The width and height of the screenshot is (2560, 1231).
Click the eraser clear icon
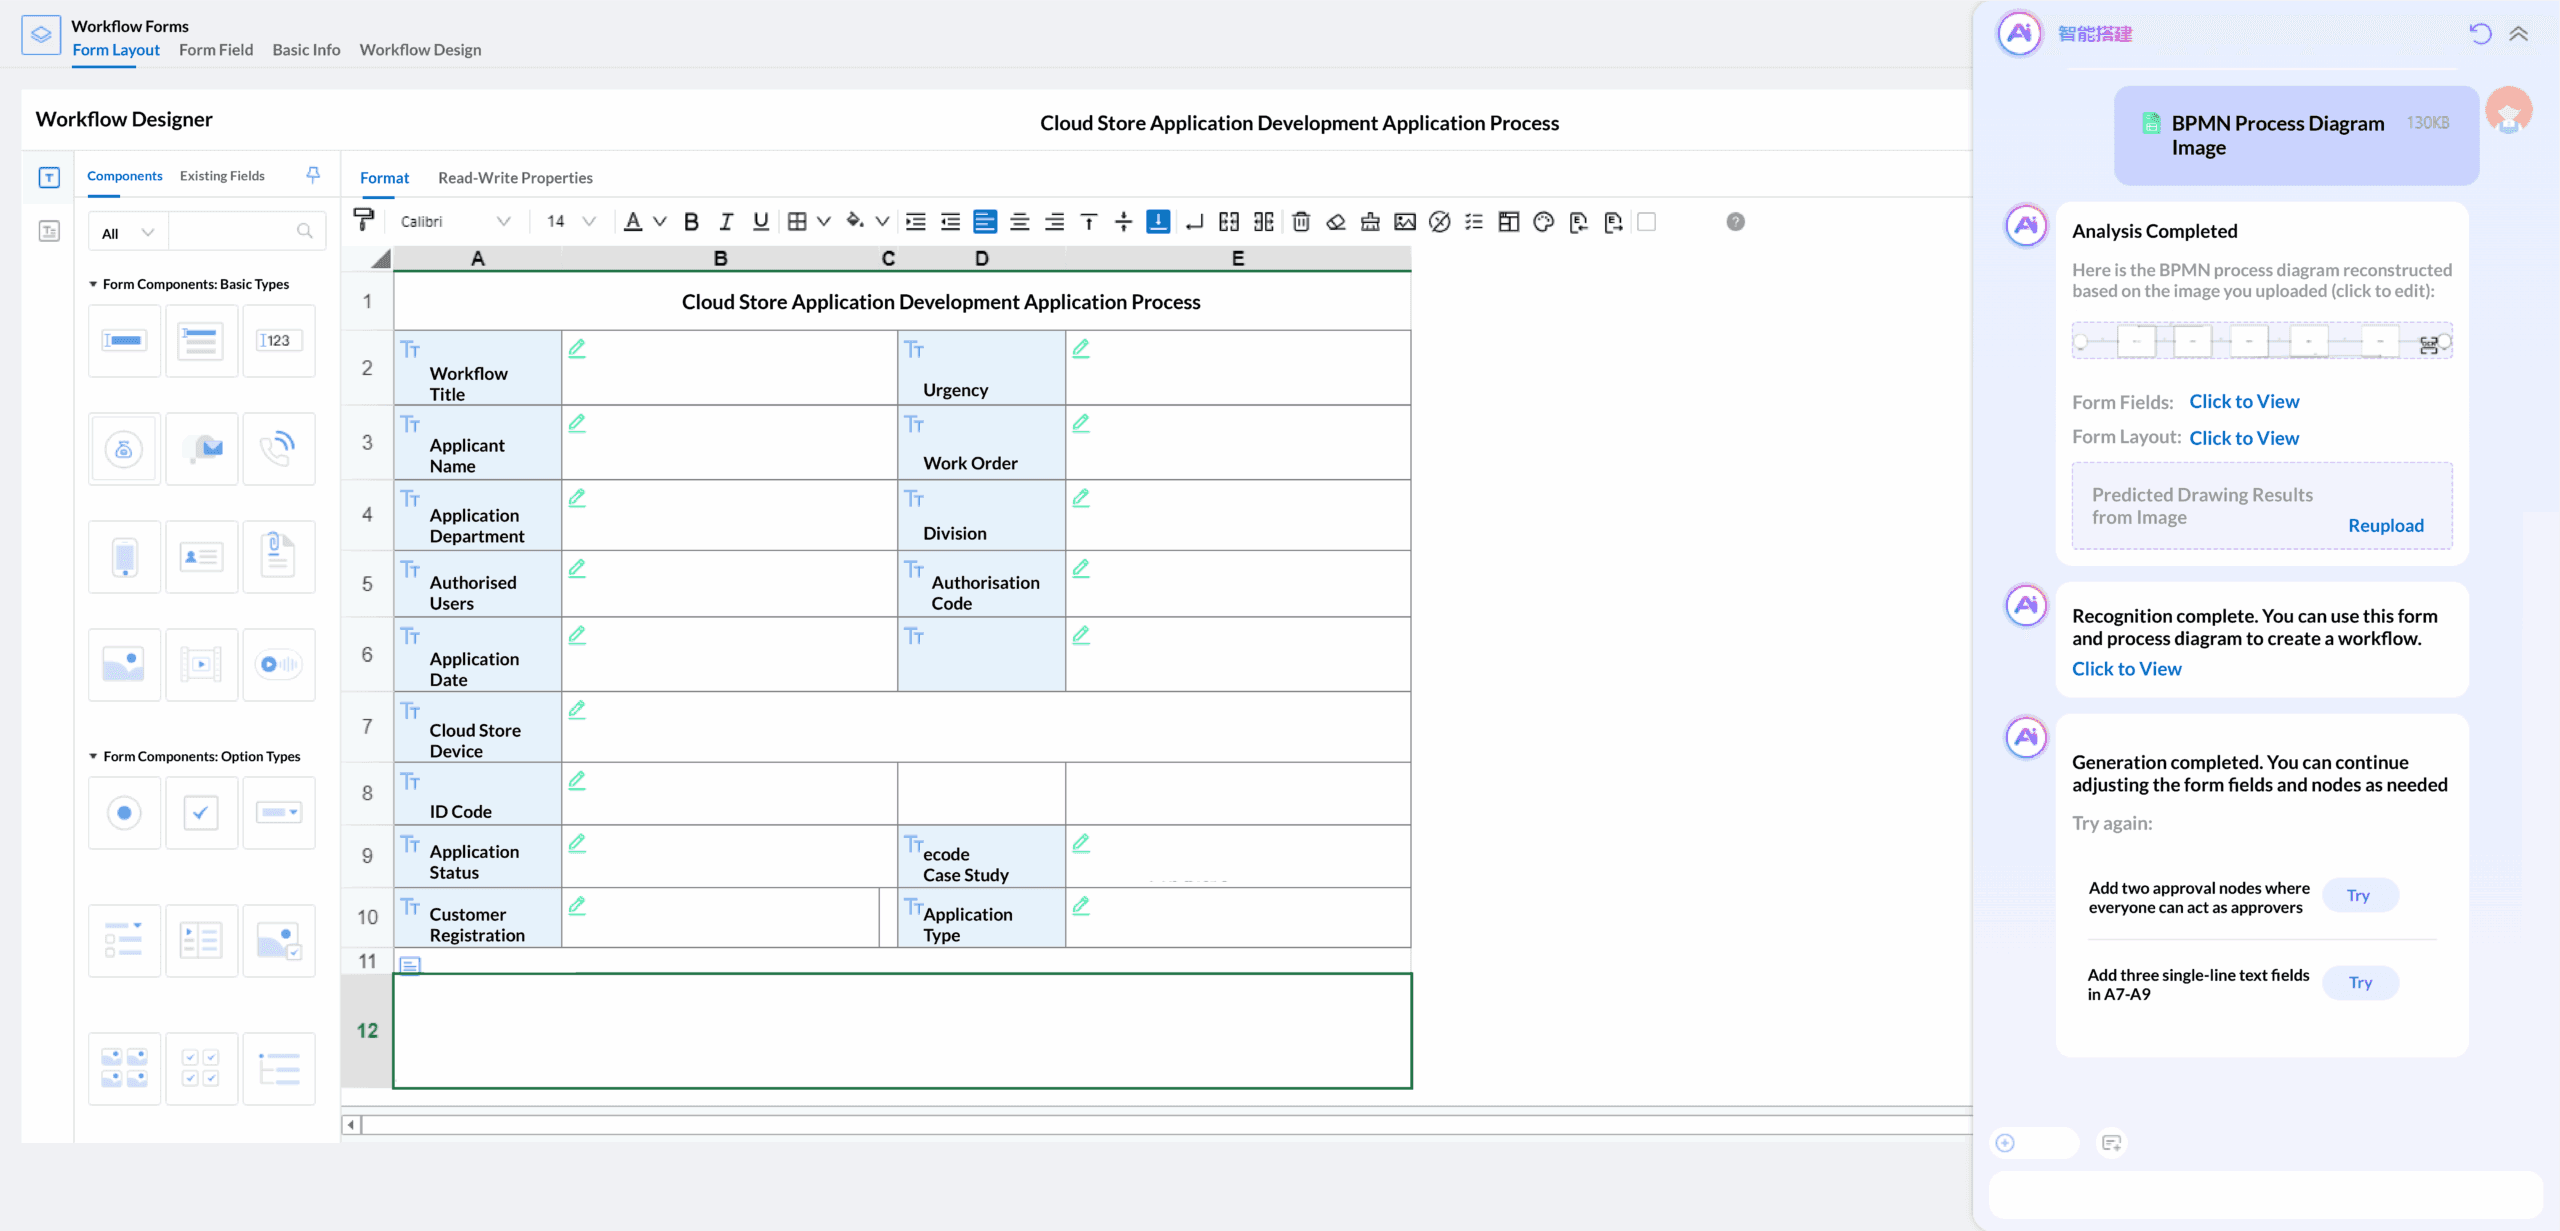[x=1336, y=222]
